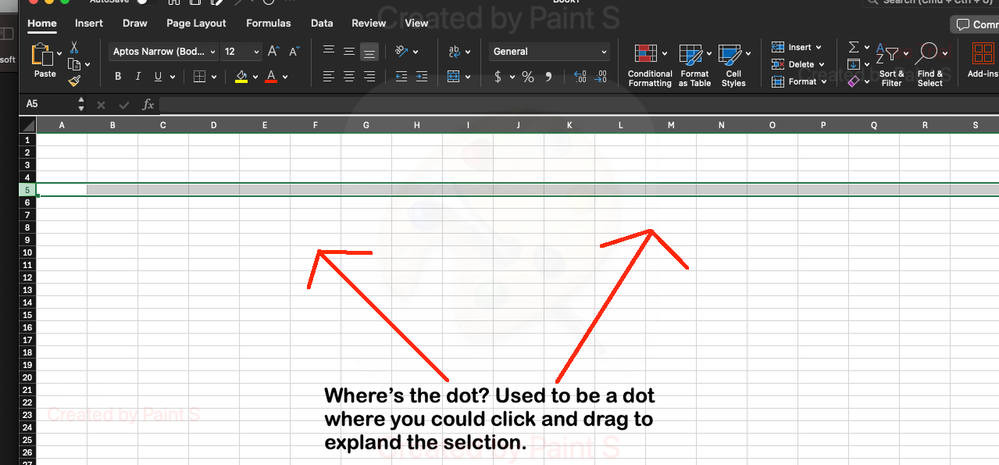Open the View tab
Viewport: 999px width, 465px height.
click(x=416, y=24)
